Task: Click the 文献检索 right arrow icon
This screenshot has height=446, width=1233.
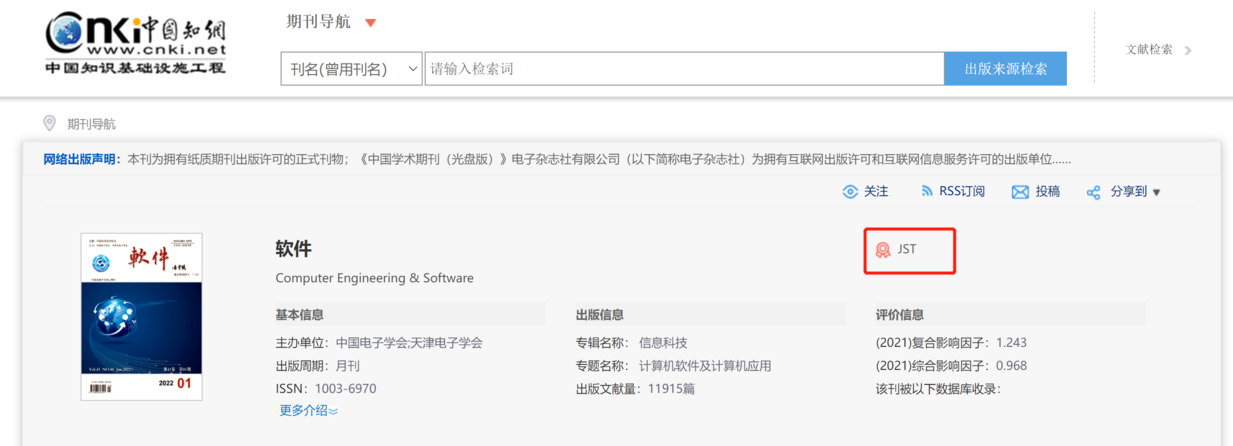Action: coord(1188,50)
